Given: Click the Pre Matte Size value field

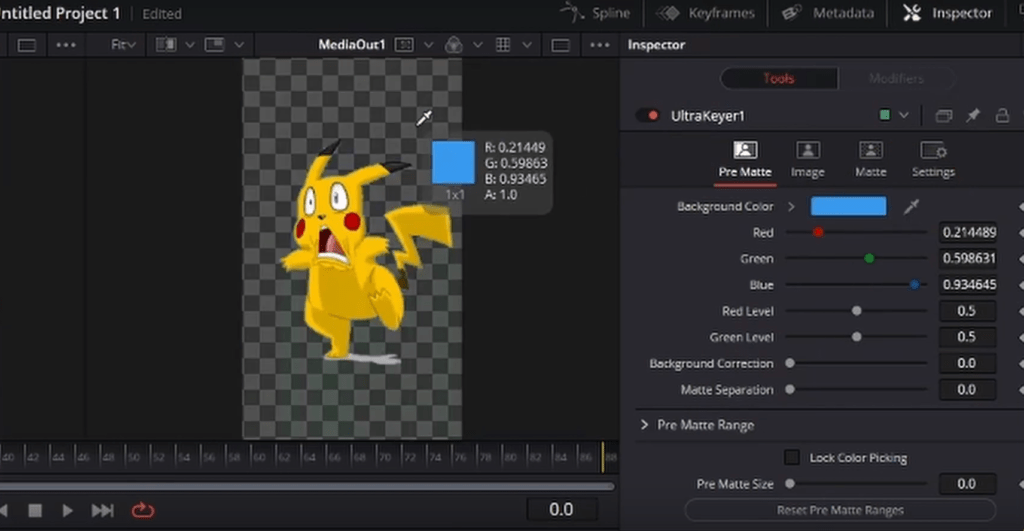Looking at the screenshot, I should pyautogui.click(x=968, y=484).
